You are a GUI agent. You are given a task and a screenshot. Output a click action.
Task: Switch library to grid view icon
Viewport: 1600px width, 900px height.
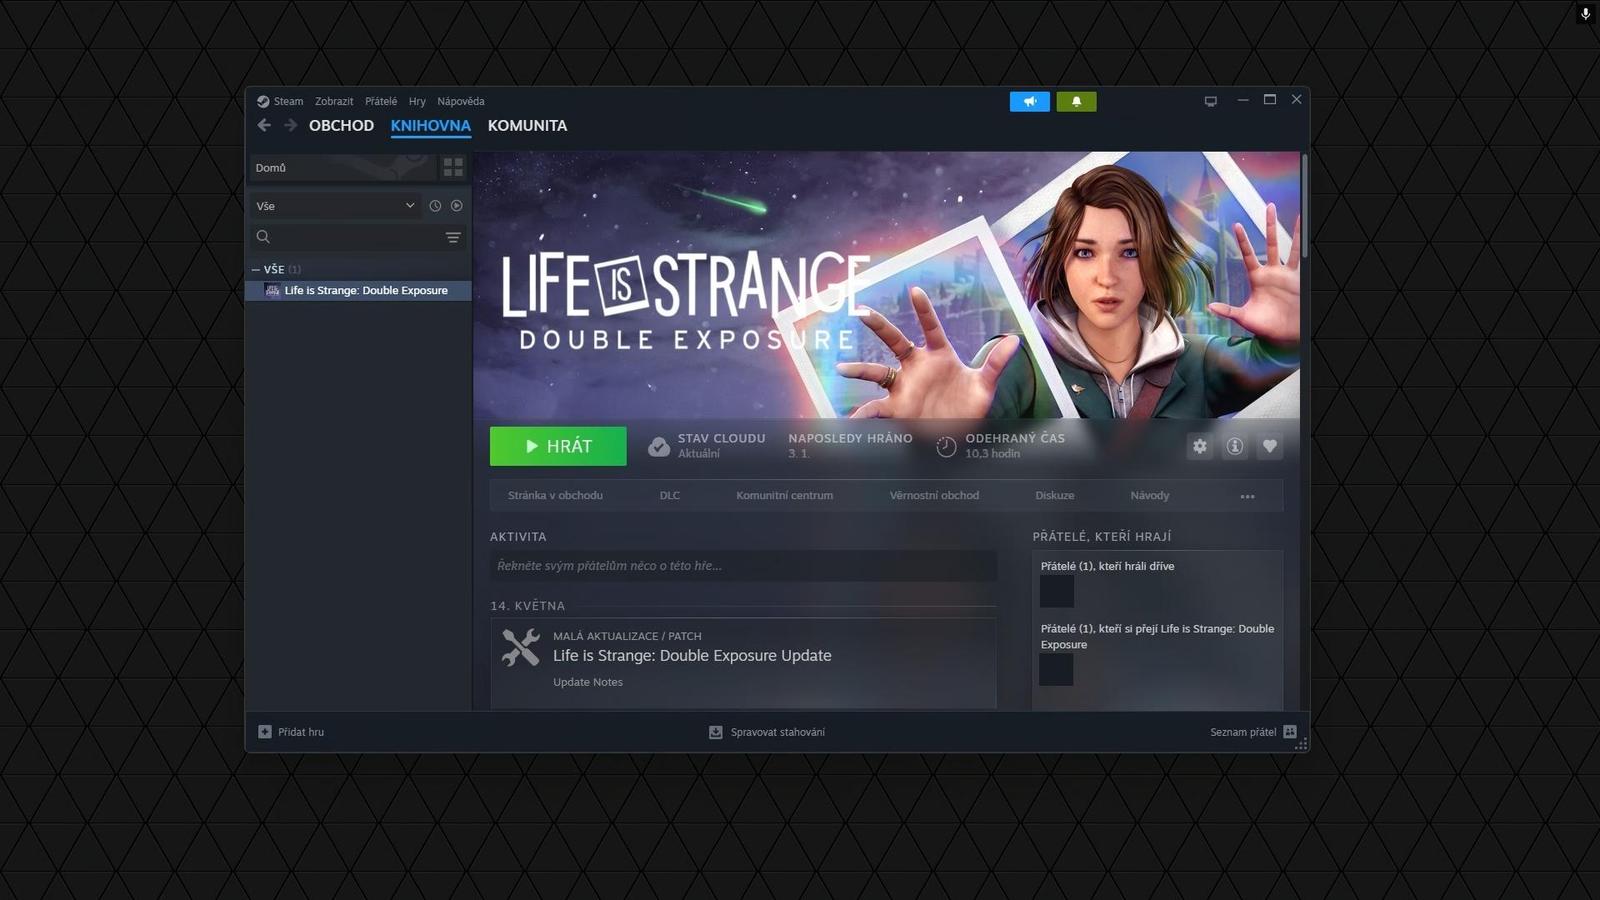pyautogui.click(x=453, y=167)
